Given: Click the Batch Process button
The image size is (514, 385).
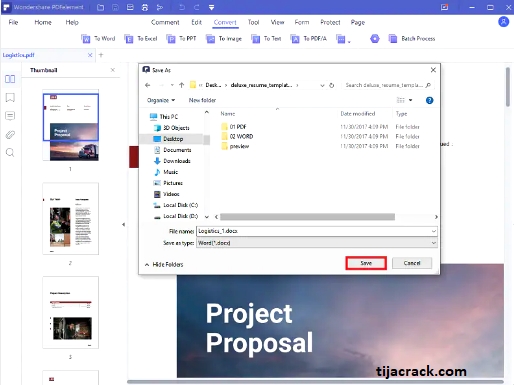Looking at the screenshot, I should point(412,39).
